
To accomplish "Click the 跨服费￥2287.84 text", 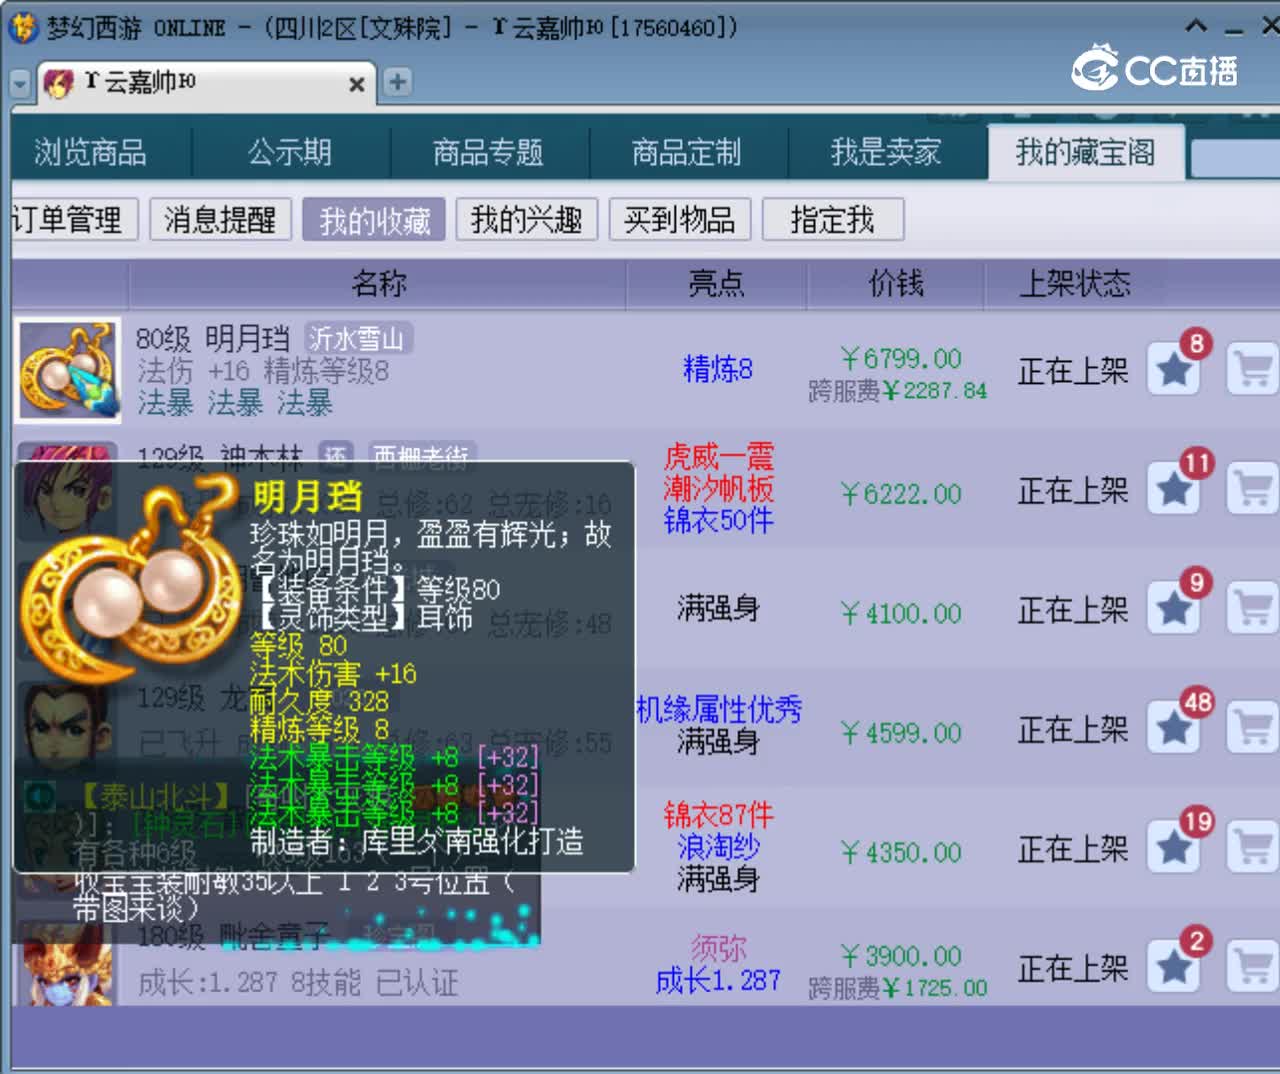I will click(897, 390).
